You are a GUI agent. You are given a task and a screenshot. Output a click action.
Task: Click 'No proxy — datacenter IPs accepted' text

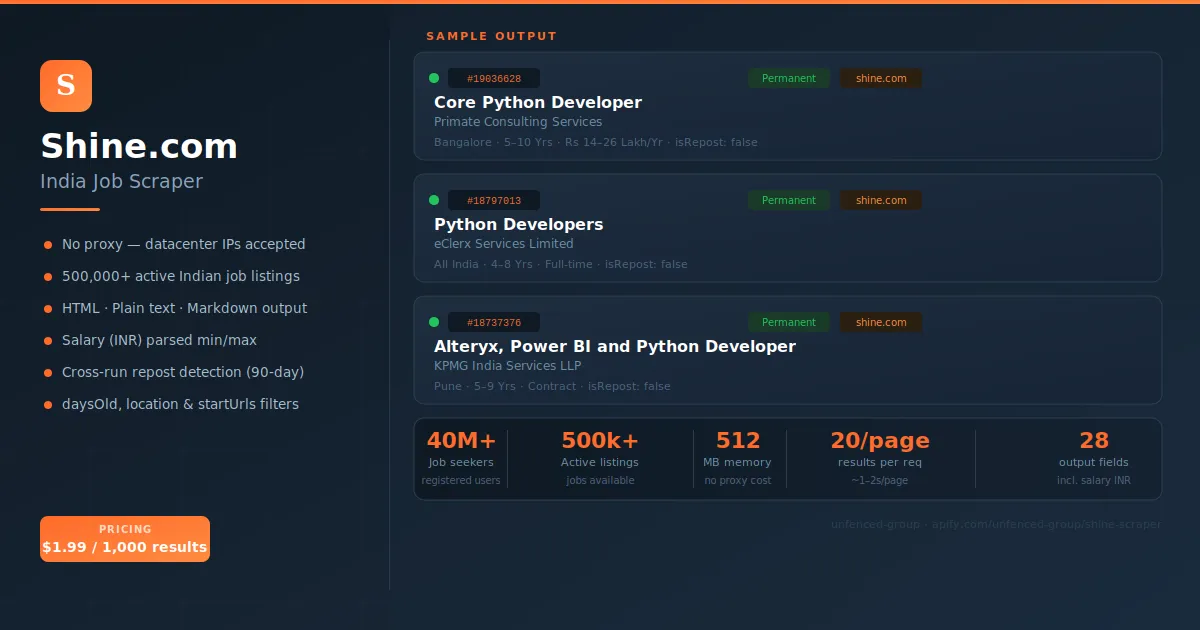click(184, 244)
